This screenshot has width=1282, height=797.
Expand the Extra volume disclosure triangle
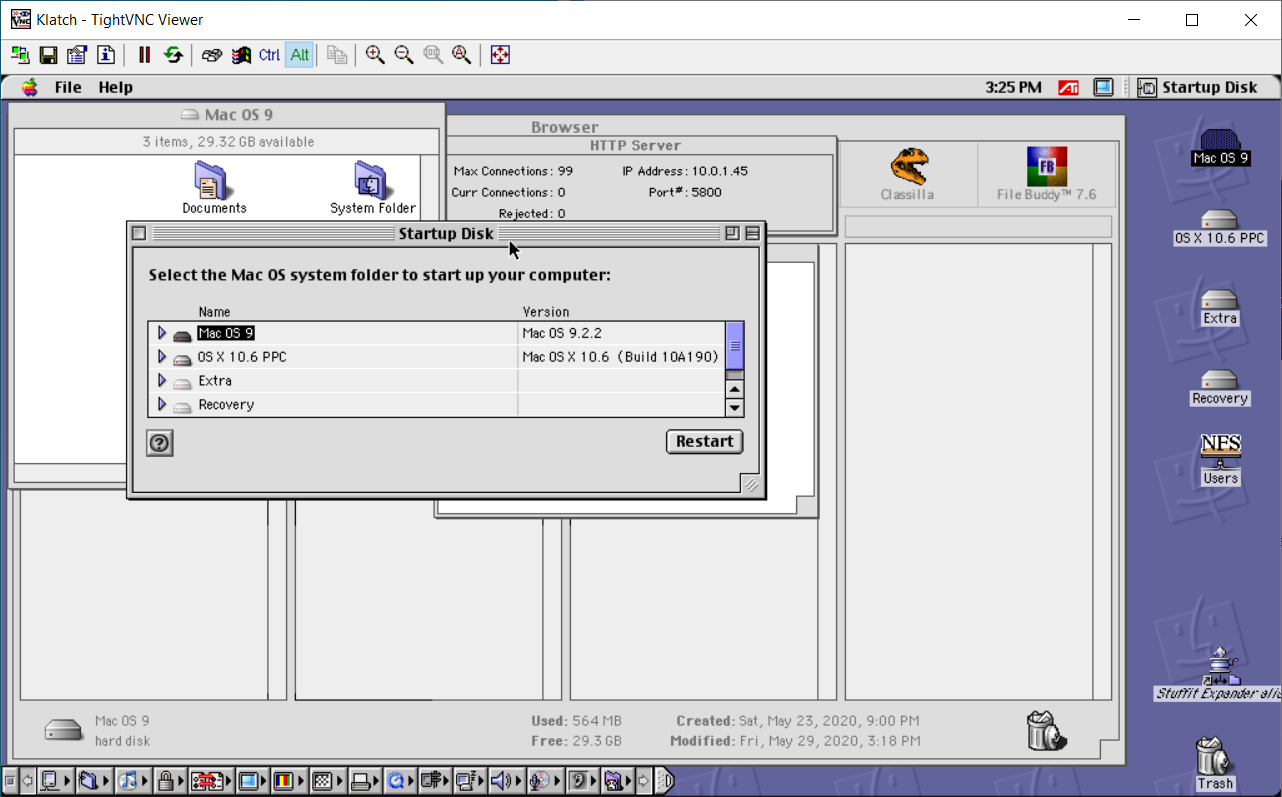(161, 381)
